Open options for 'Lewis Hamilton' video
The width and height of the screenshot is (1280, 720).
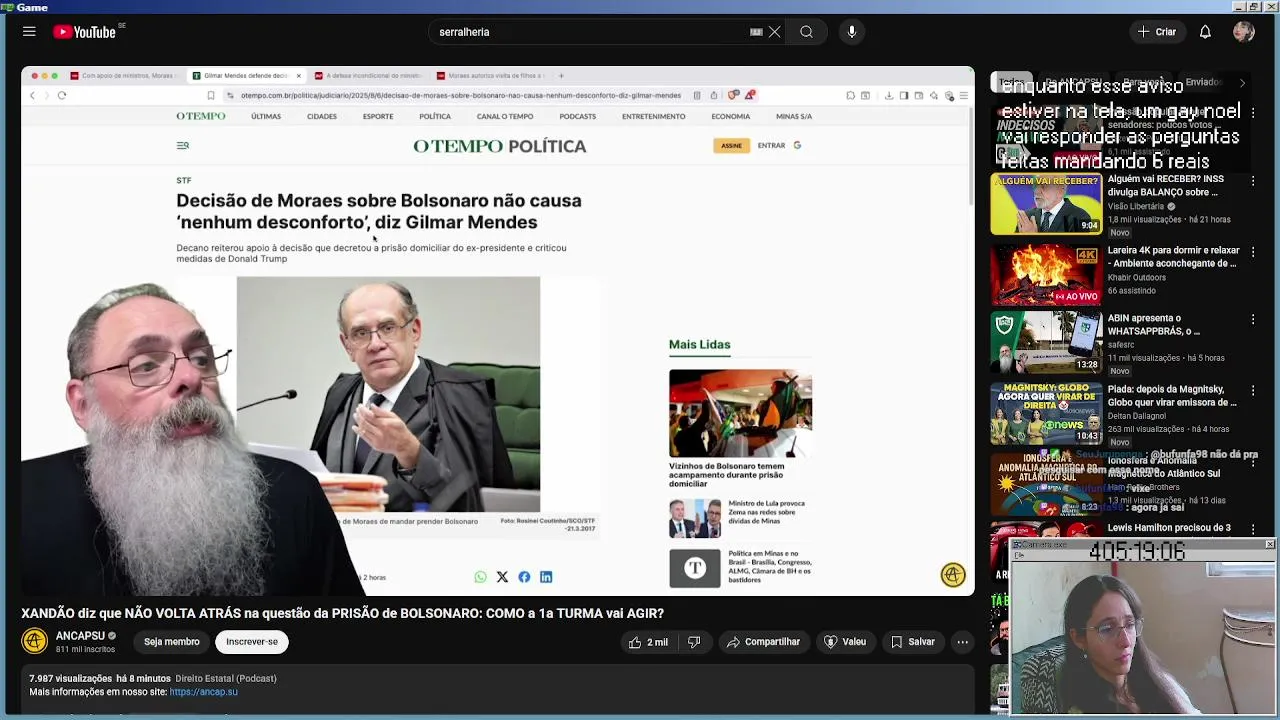point(1253,529)
